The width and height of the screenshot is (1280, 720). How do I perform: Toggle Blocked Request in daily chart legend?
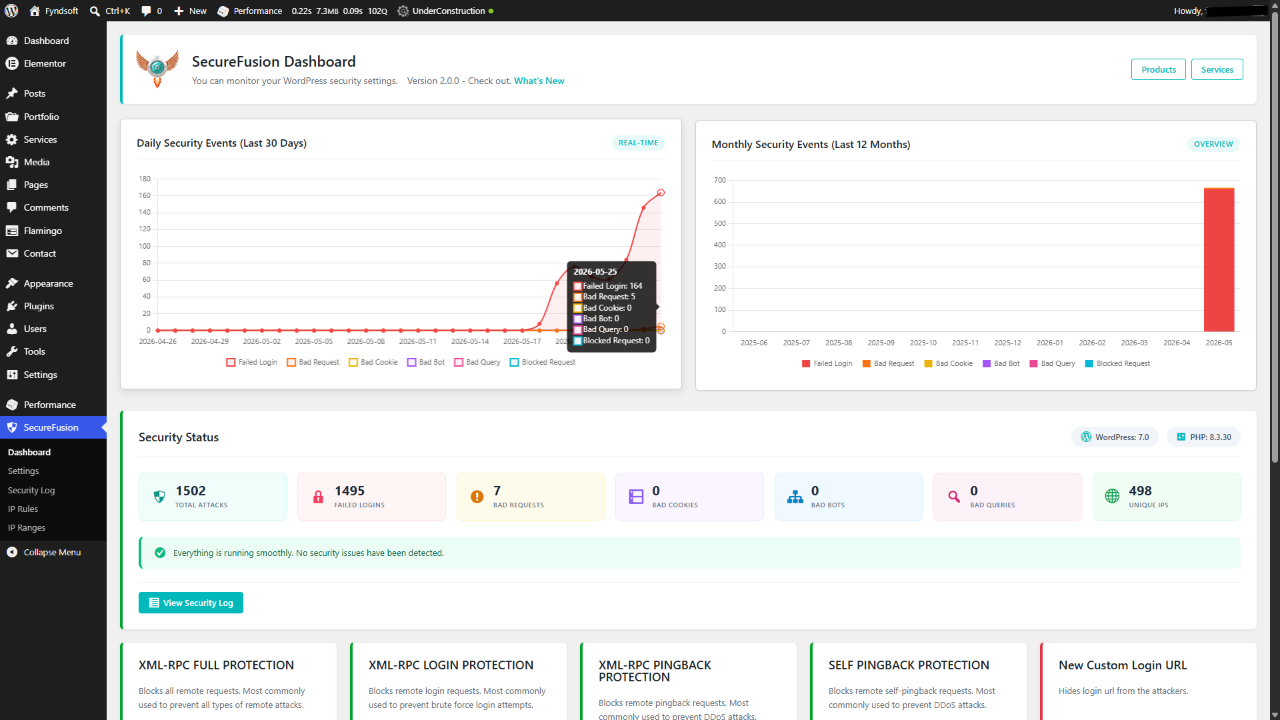click(543, 362)
